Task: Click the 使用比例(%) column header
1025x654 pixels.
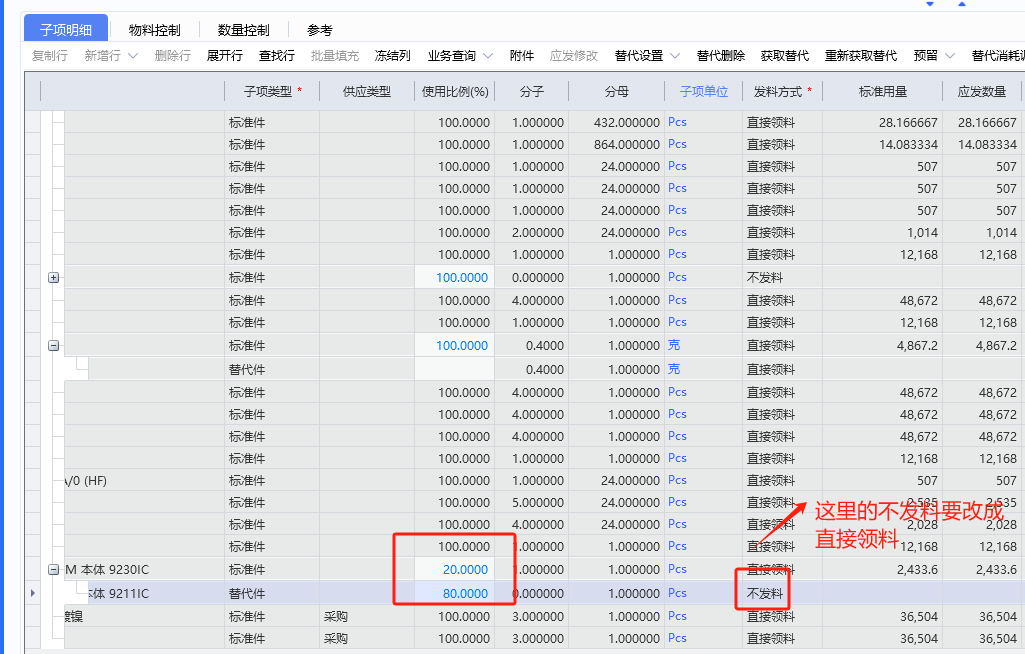Action: (x=455, y=92)
